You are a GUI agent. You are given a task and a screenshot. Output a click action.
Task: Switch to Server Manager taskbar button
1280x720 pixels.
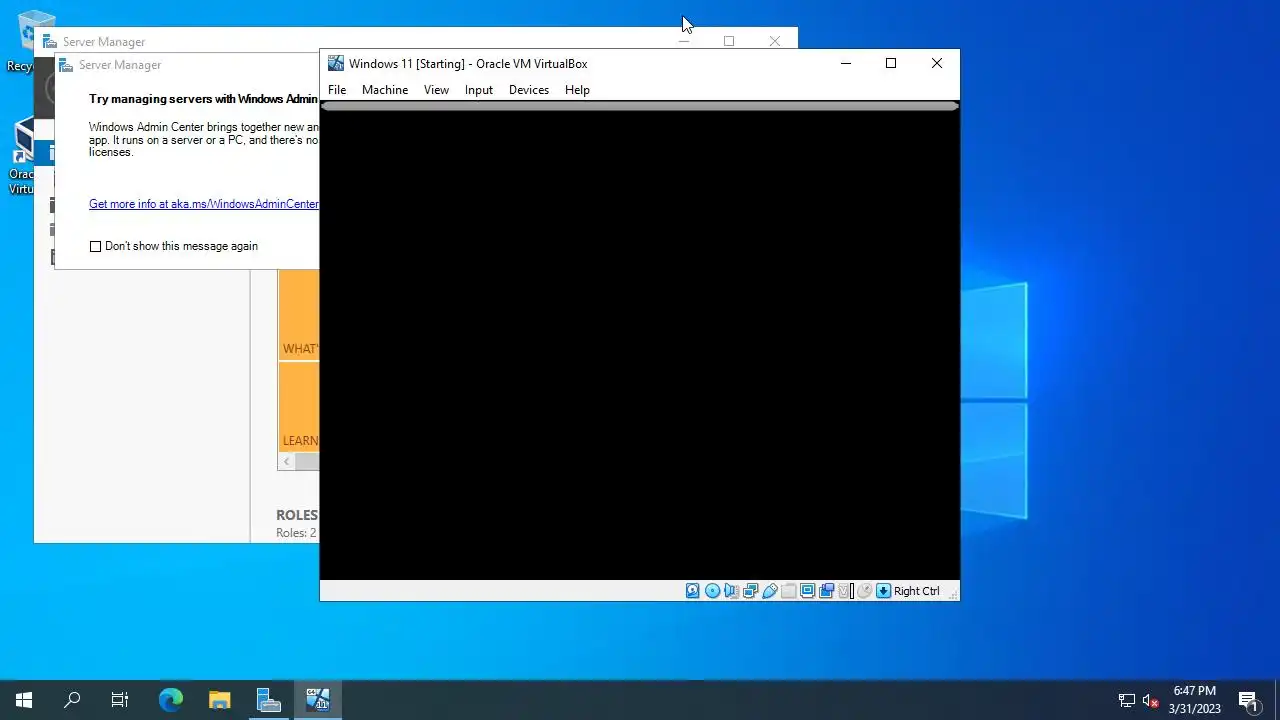[269, 700]
